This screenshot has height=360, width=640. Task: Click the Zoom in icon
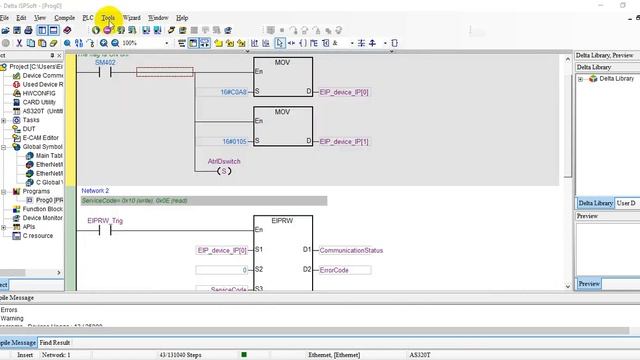coord(104,43)
